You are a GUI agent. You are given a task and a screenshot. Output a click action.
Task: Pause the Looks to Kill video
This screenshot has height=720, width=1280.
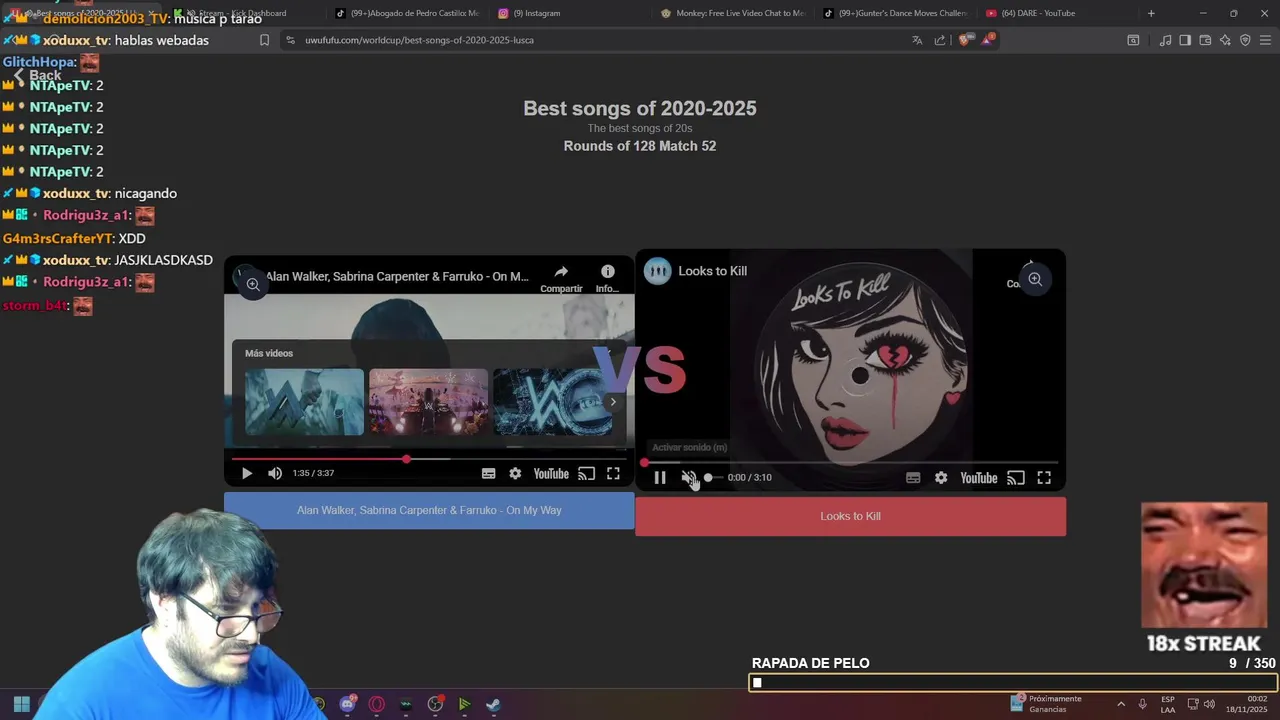pos(660,478)
